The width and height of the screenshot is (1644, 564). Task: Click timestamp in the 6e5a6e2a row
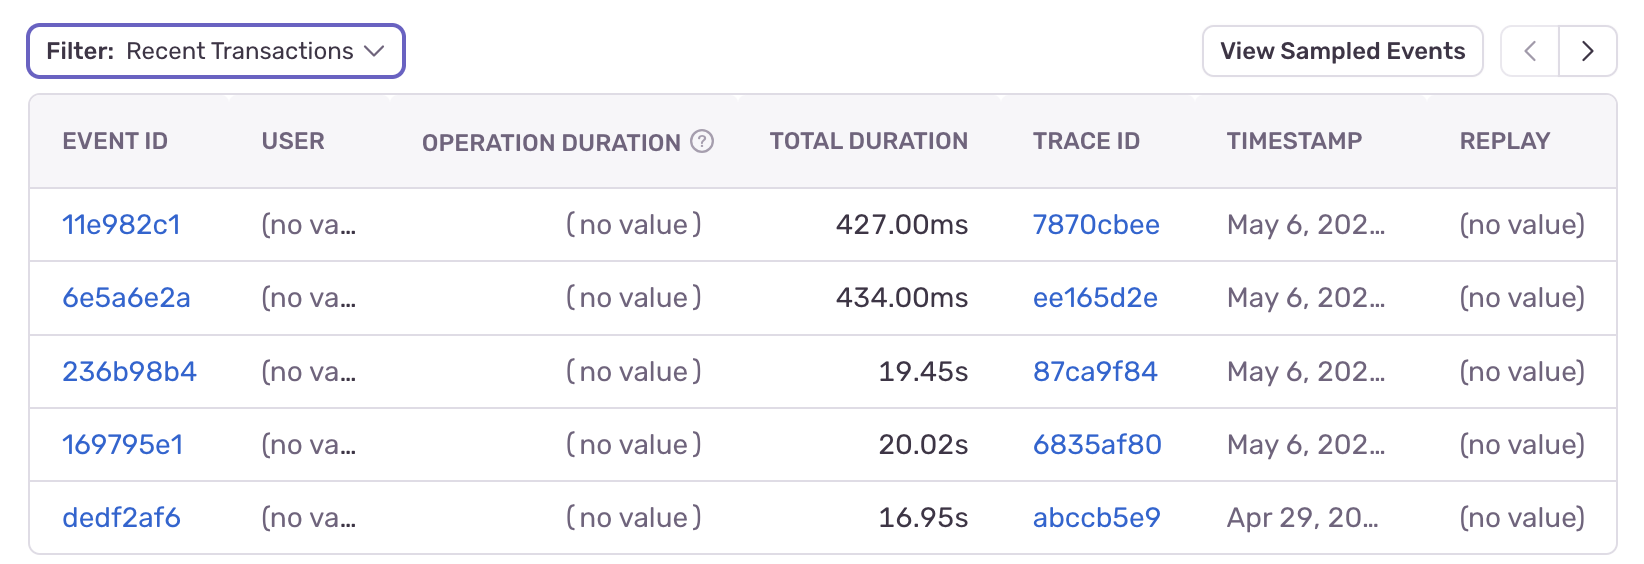(x=1306, y=298)
